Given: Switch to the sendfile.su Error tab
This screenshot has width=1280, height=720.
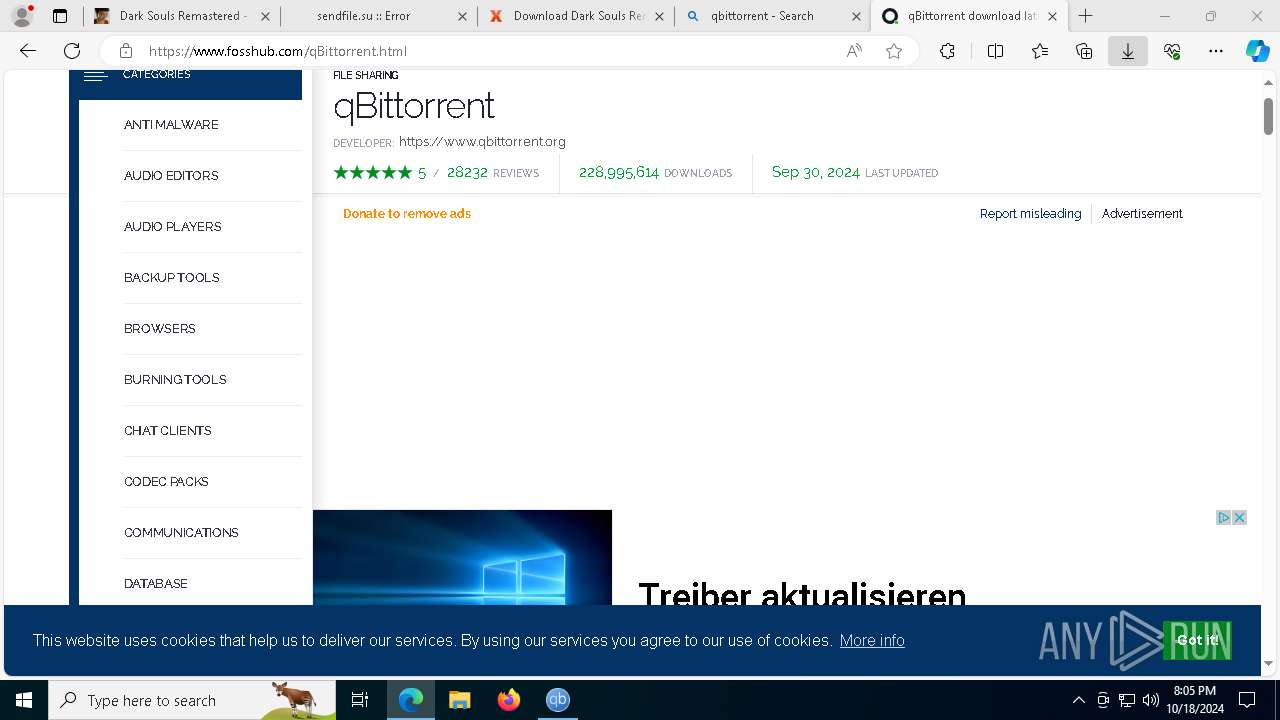Looking at the screenshot, I should pos(377,16).
